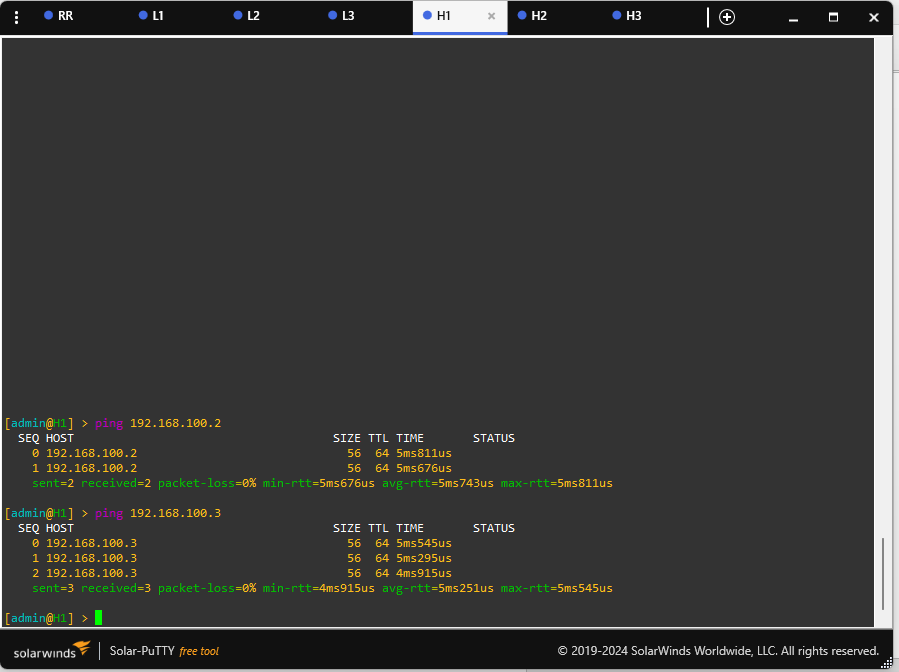The width and height of the screenshot is (899, 672).
Task: Click the 'sent=2 received=2' summary line
Action: (322, 483)
